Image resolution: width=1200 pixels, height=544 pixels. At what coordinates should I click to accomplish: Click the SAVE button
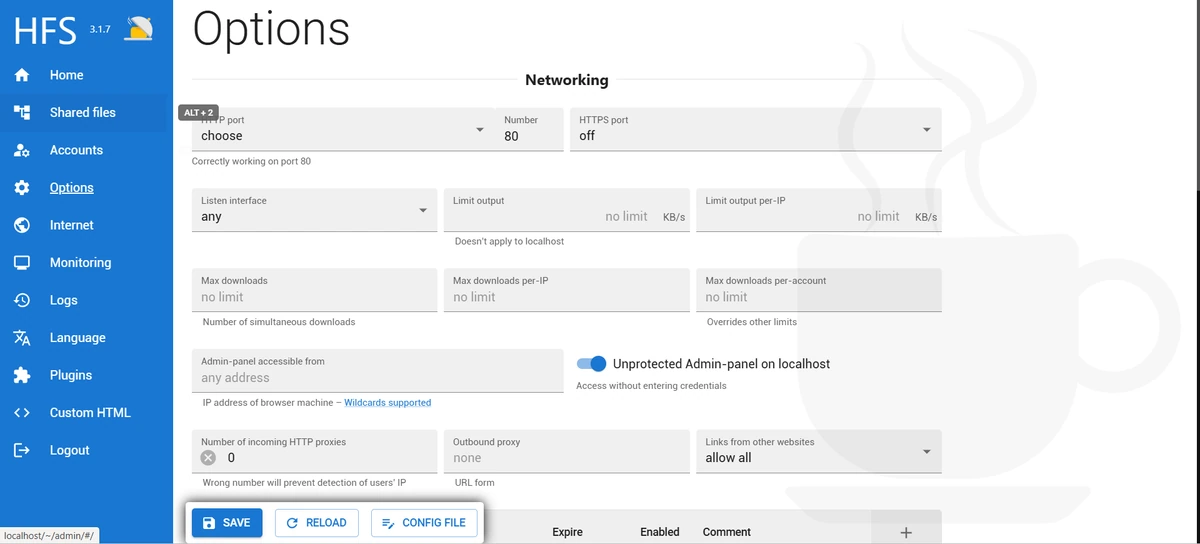227,523
